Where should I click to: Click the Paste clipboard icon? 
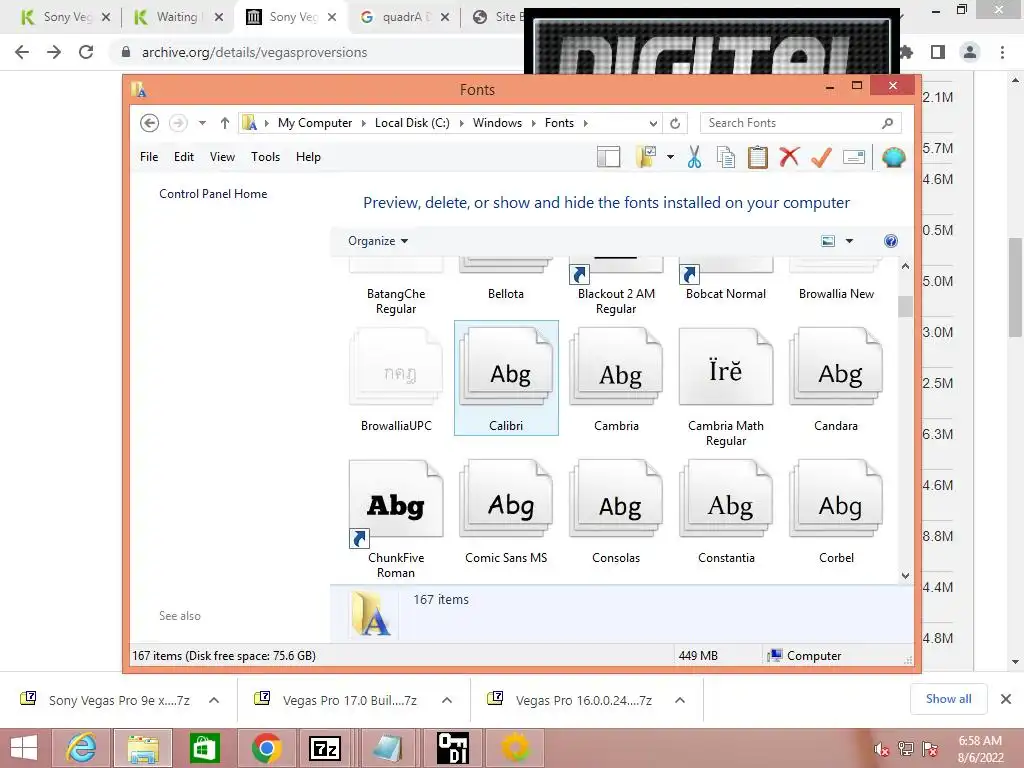click(x=758, y=157)
